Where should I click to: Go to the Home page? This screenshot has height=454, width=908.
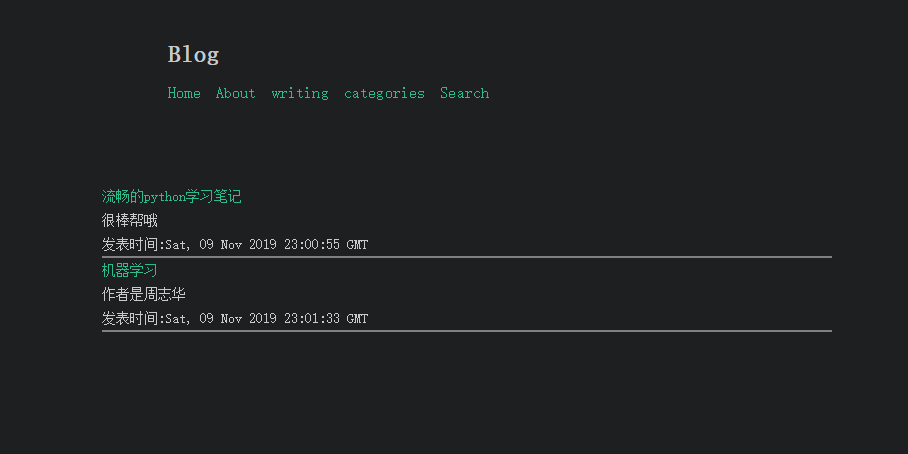tap(184, 93)
